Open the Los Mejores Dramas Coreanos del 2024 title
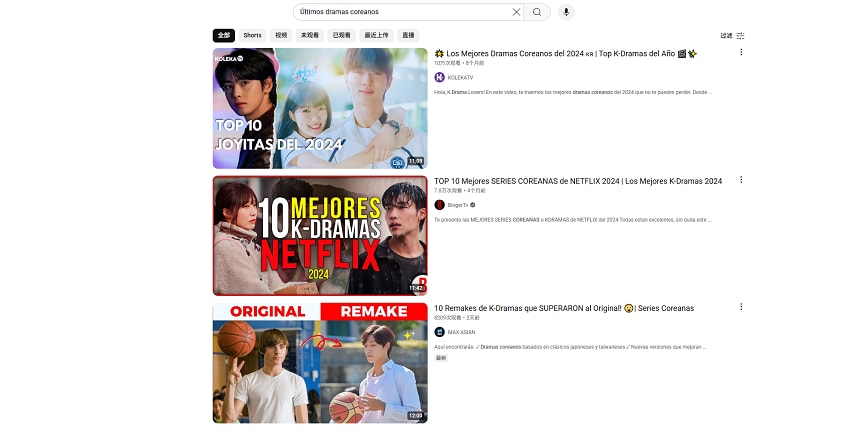Image resolution: width=850 pixels, height=432 pixels. (565, 54)
